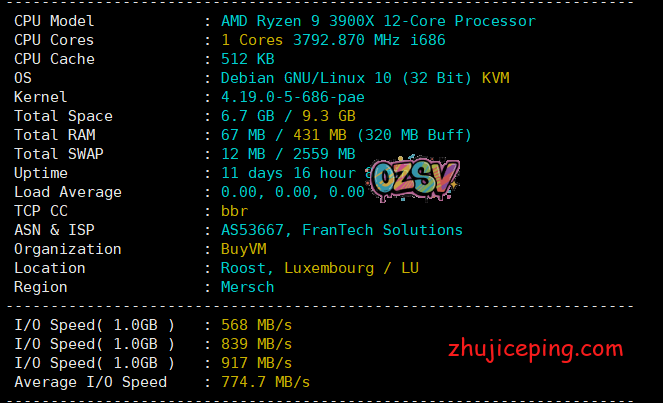Click the Total SWAP value 12 MB

point(243,154)
